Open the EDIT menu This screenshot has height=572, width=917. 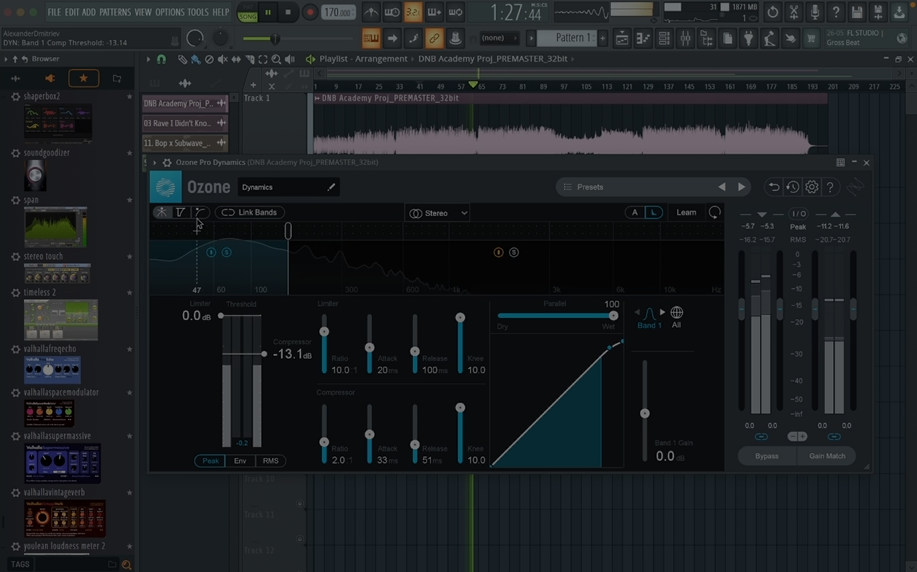pos(71,12)
